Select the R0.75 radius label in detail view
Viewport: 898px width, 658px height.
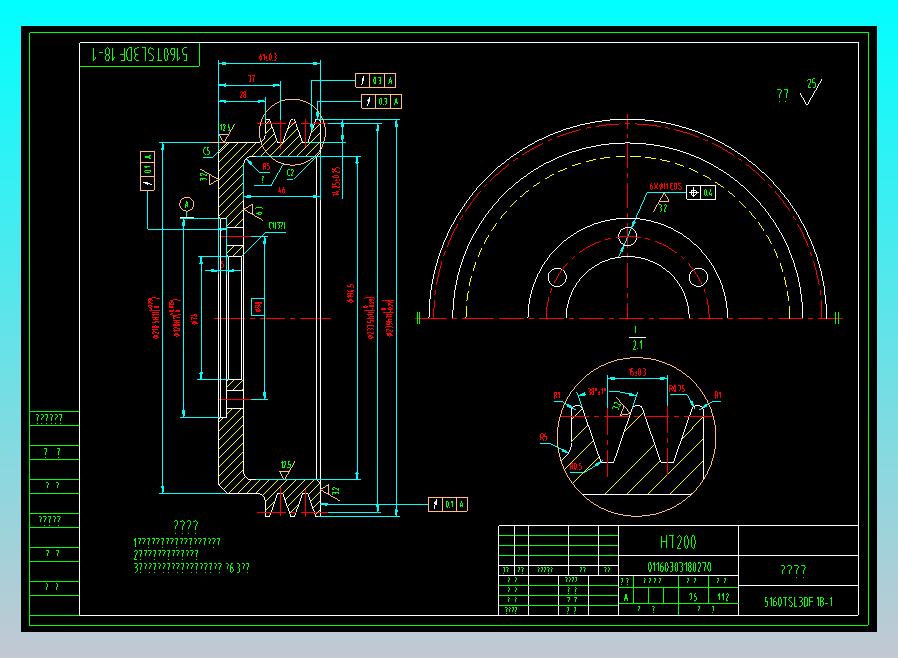tap(677, 389)
